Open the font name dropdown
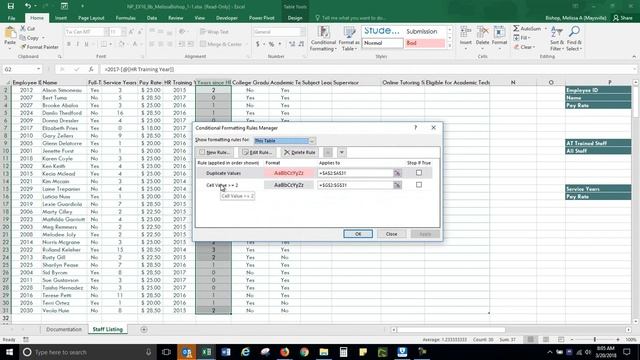Image resolution: width=640 pixels, height=360 pixels. point(106,32)
